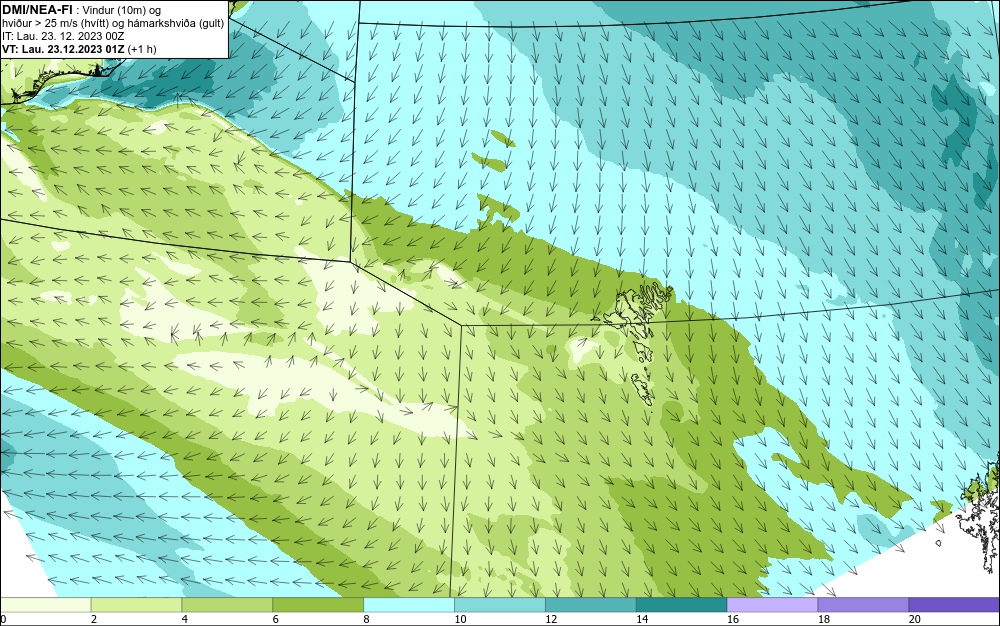Click the legend scale label '14'
Image resolution: width=1000 pixels, height=626 pixels.
(642, 619)
